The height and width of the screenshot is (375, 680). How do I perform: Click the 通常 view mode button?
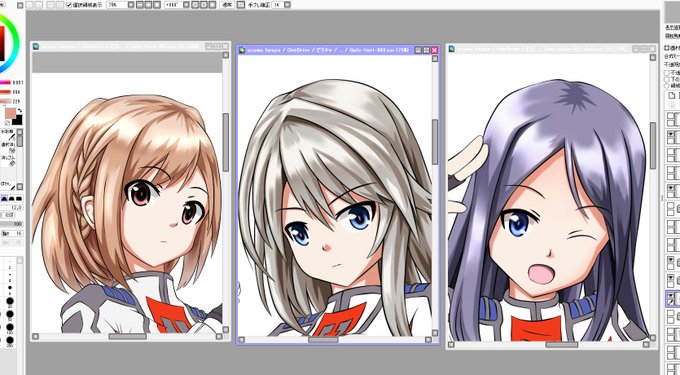pos(227,5)
